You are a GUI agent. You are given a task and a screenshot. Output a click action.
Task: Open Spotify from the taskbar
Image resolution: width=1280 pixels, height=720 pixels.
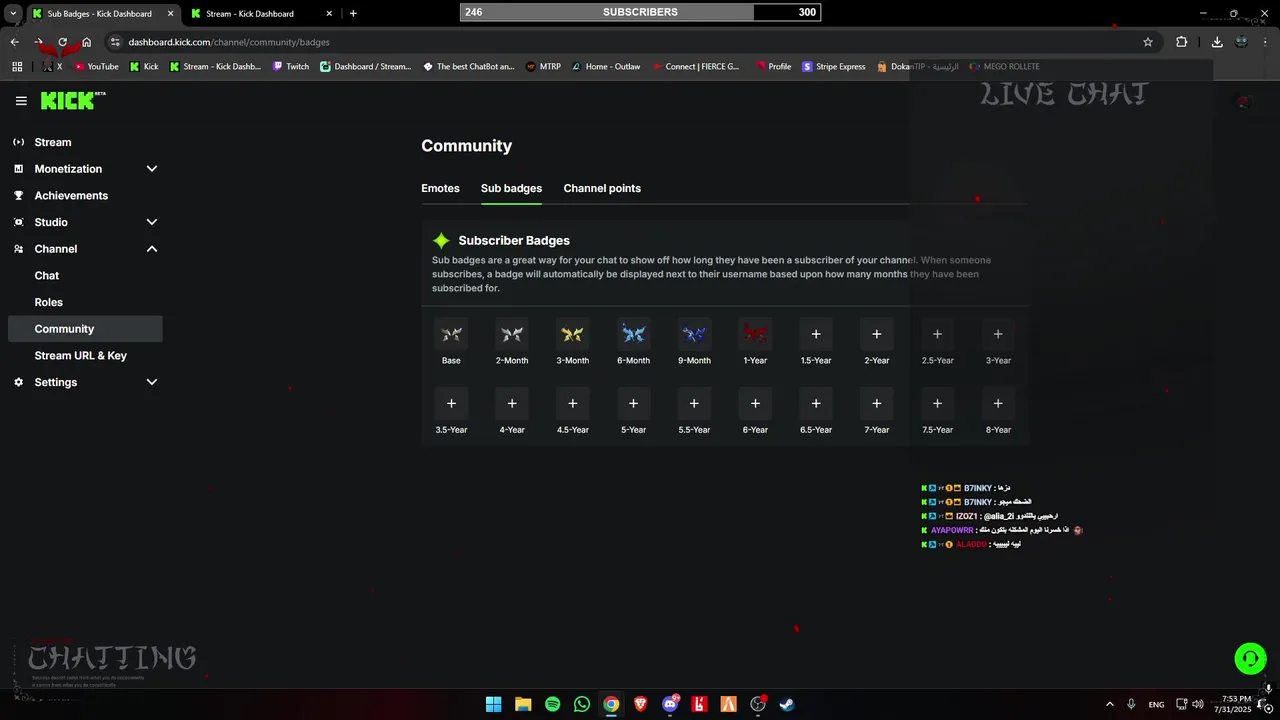[x=553, y=704]
